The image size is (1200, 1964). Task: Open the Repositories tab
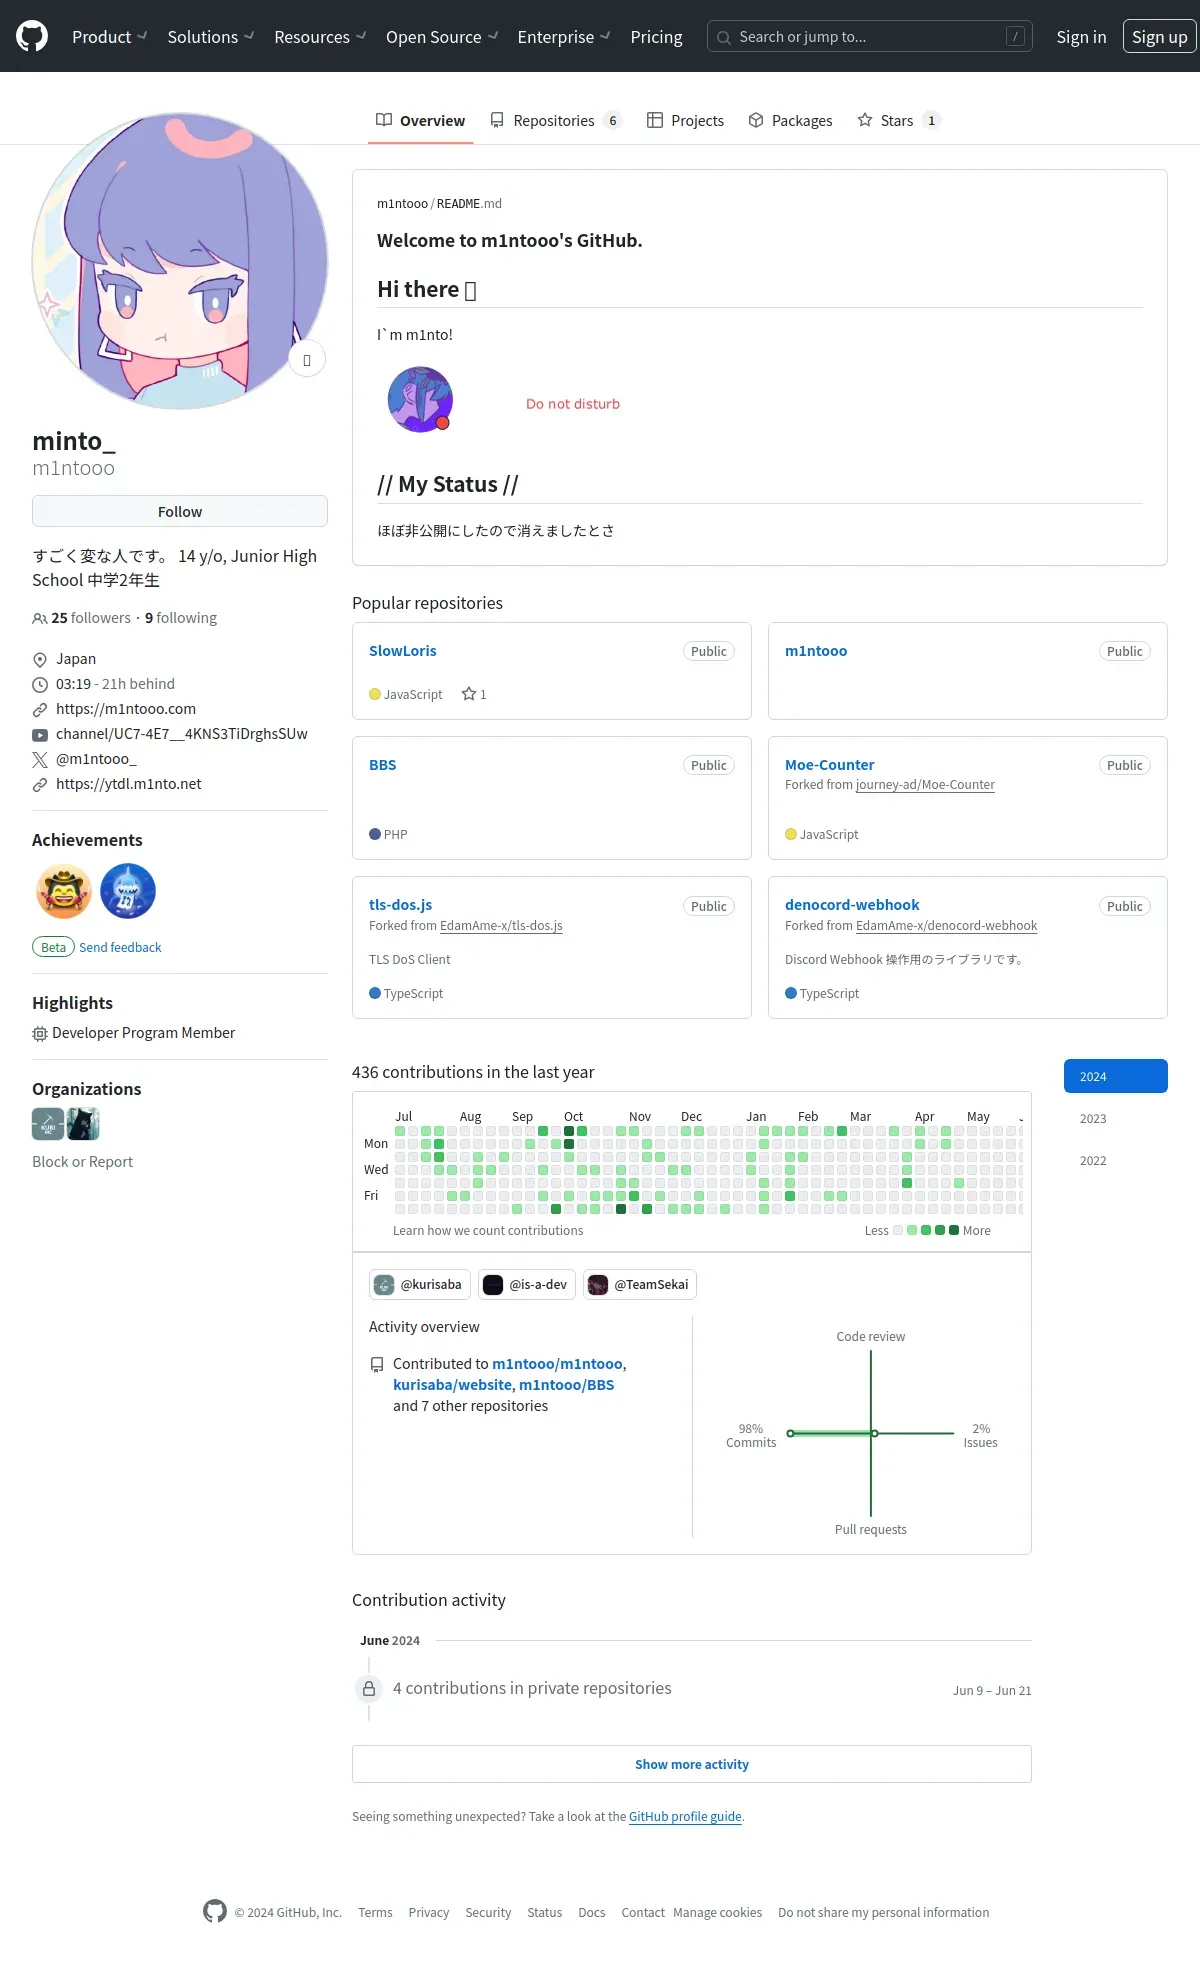pyautogui.click(x=556, y=121)
